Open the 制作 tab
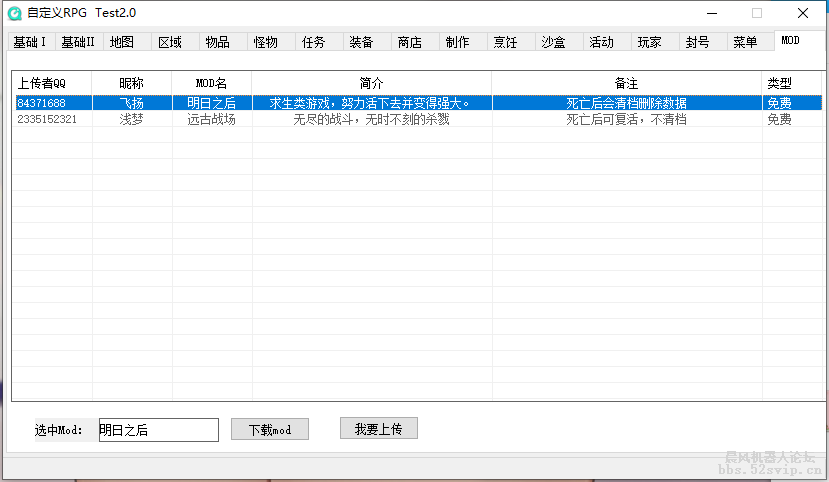Image resolution: width=829 pixels, height=482 pixels. coord(463,42)
